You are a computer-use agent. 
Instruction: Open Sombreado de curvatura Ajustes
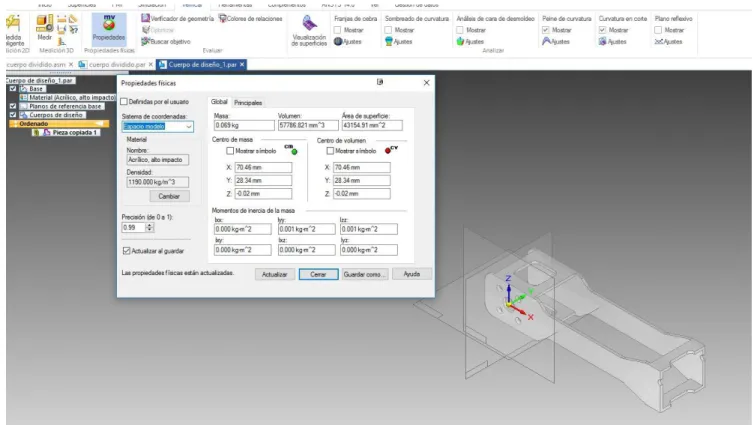pos(399,41)
